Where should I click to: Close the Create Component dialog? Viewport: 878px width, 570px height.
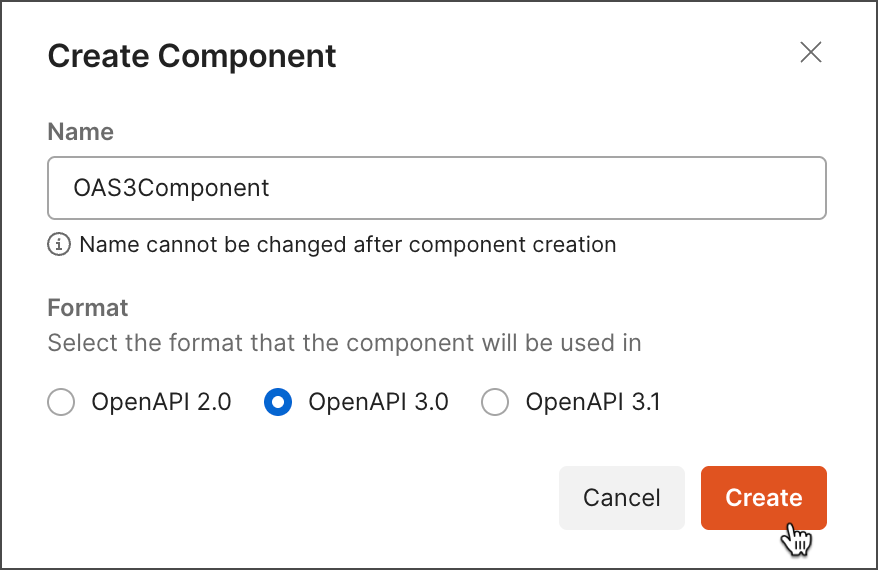coord(811,53)
